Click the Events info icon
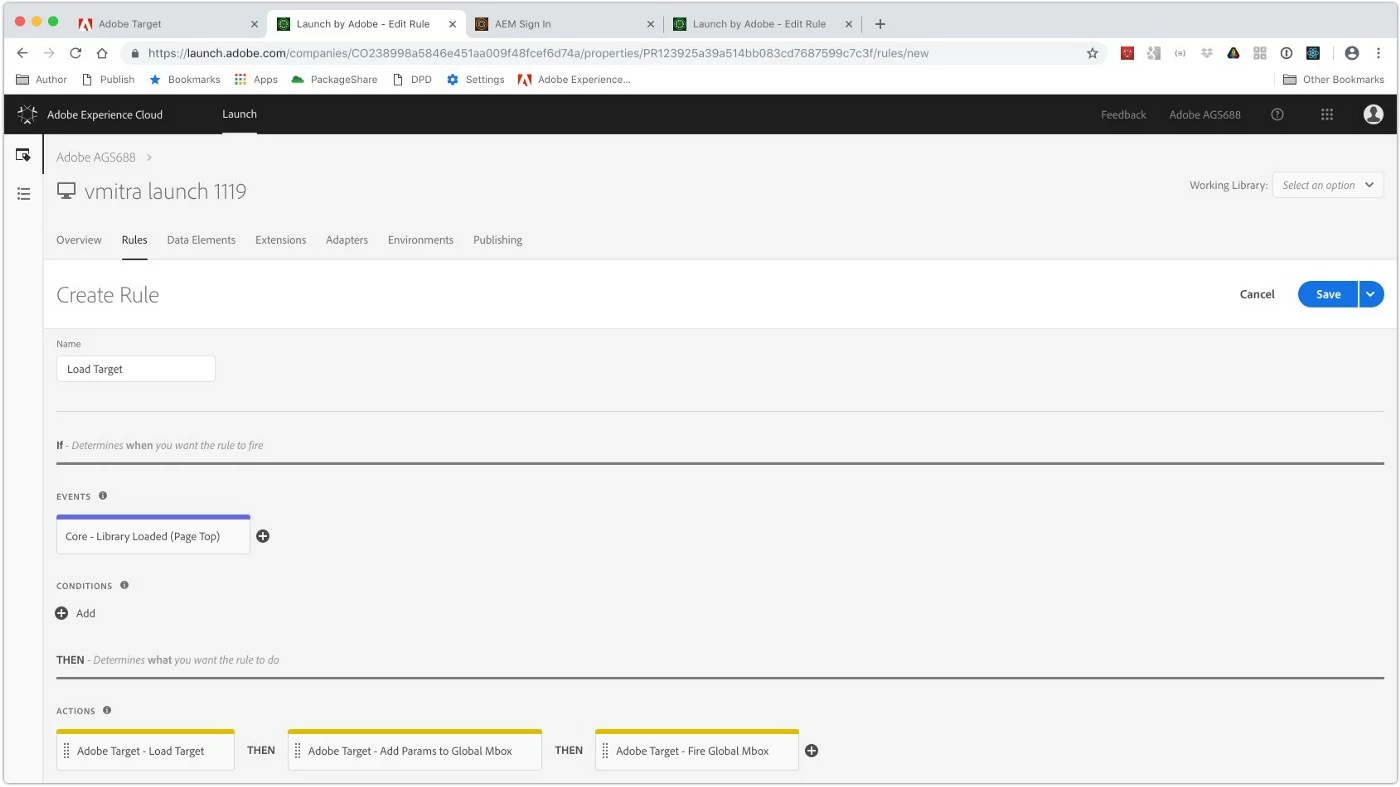 (x=102, y=496)
